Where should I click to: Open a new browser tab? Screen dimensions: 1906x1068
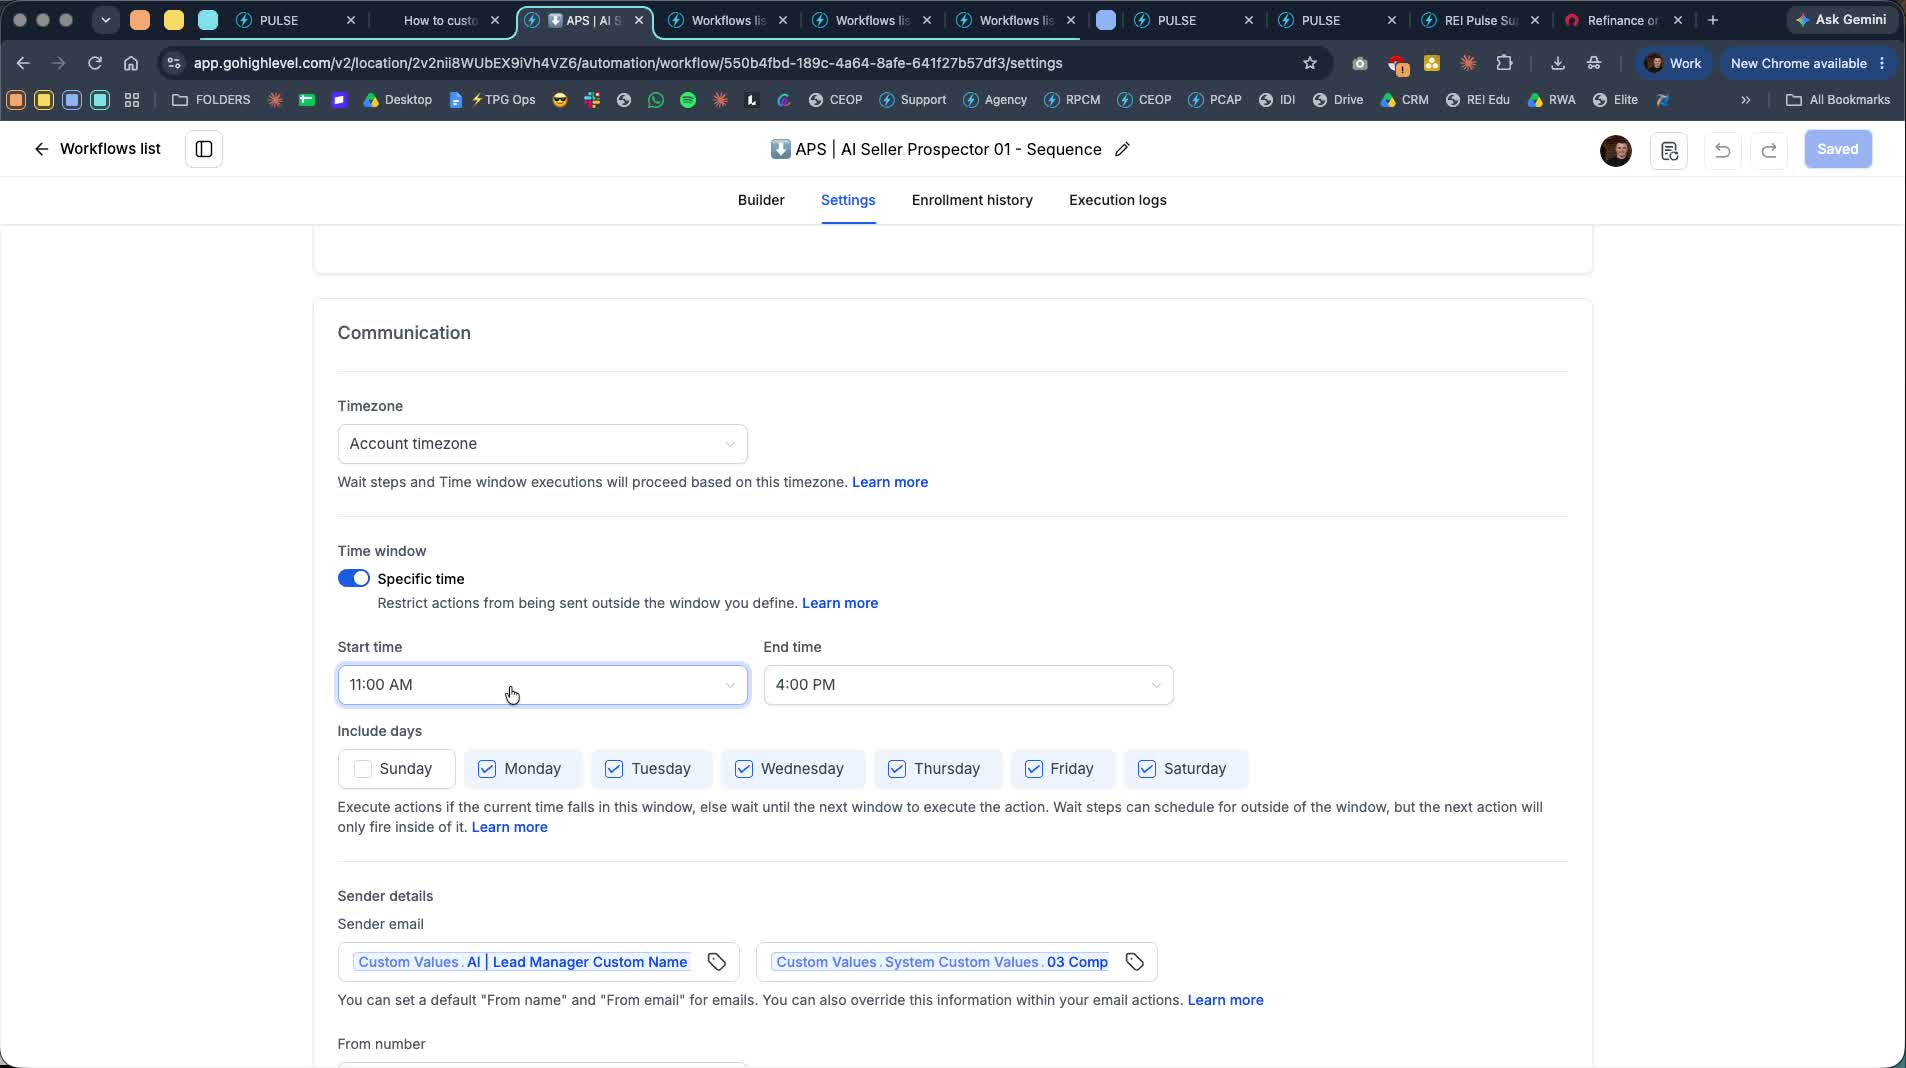tap(1713, 20)
